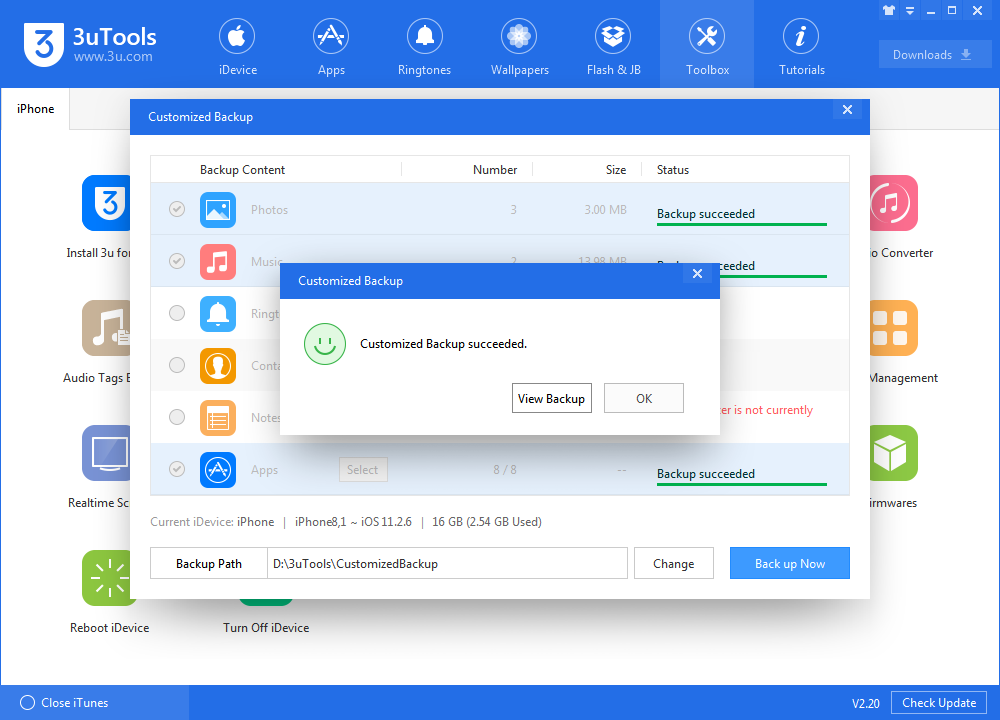
Task: Open Realtime Screen tool icon
Action: coord(106,453)
